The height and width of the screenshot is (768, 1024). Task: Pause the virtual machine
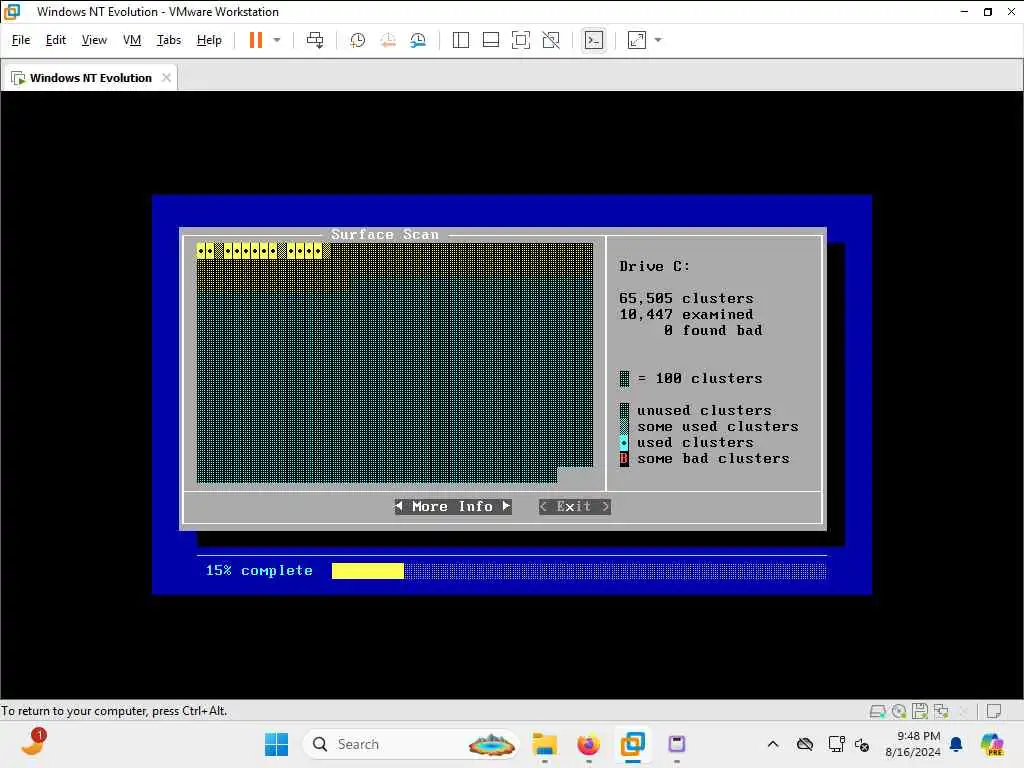point(255,40)
